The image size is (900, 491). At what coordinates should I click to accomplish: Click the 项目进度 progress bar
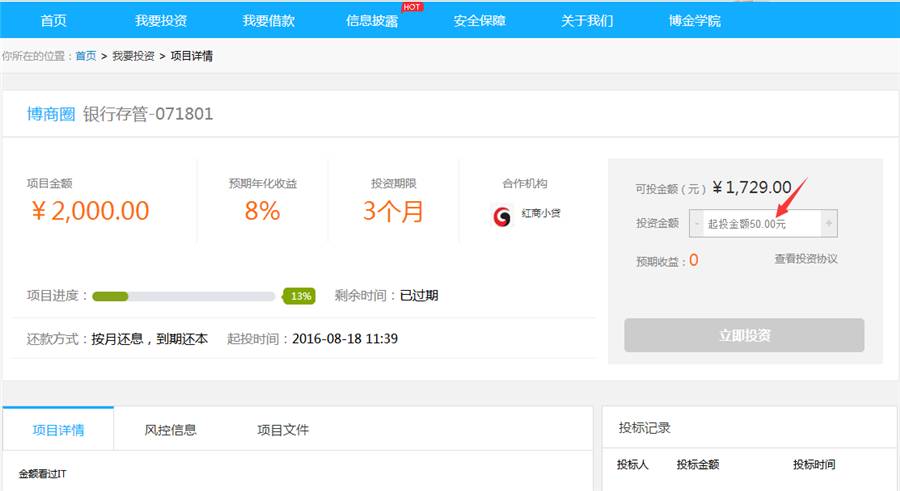click(x=183, y=296)
